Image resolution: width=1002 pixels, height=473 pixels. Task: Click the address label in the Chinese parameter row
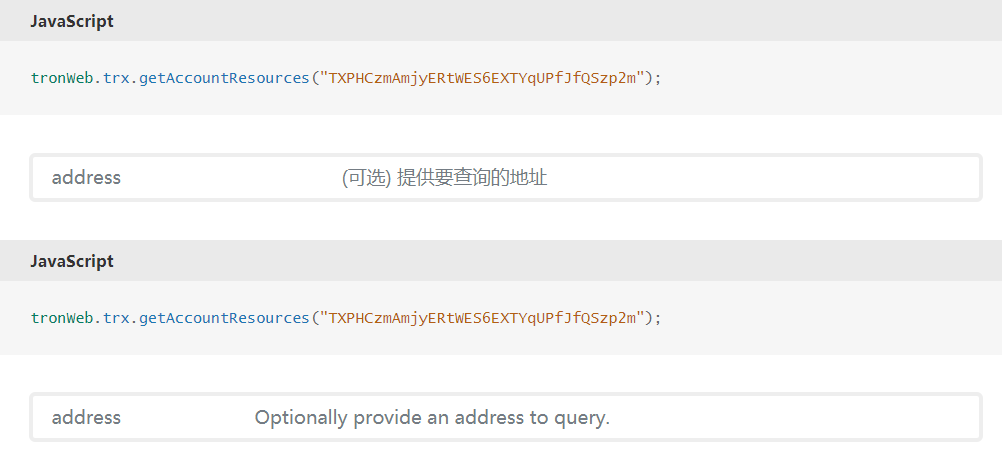tap(86, 177)
